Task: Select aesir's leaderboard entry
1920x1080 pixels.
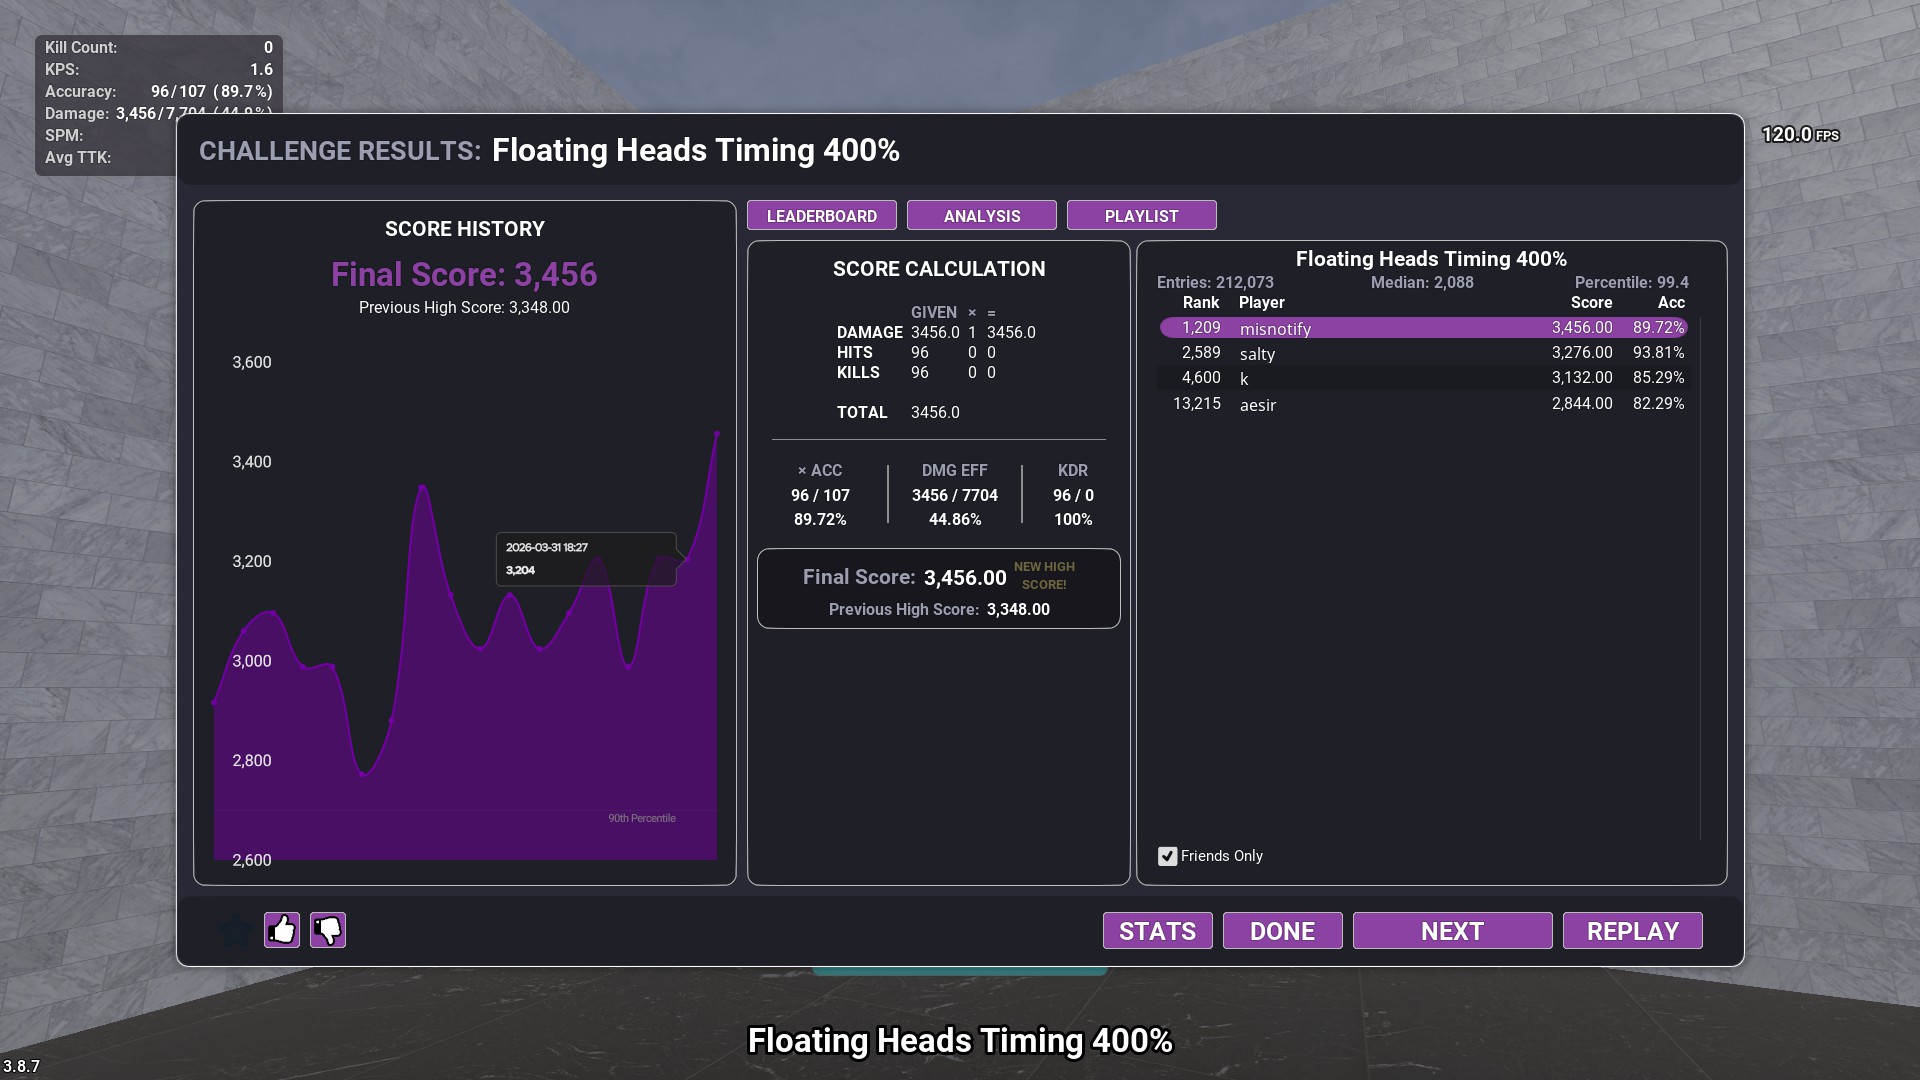Action: point(1423,404)
